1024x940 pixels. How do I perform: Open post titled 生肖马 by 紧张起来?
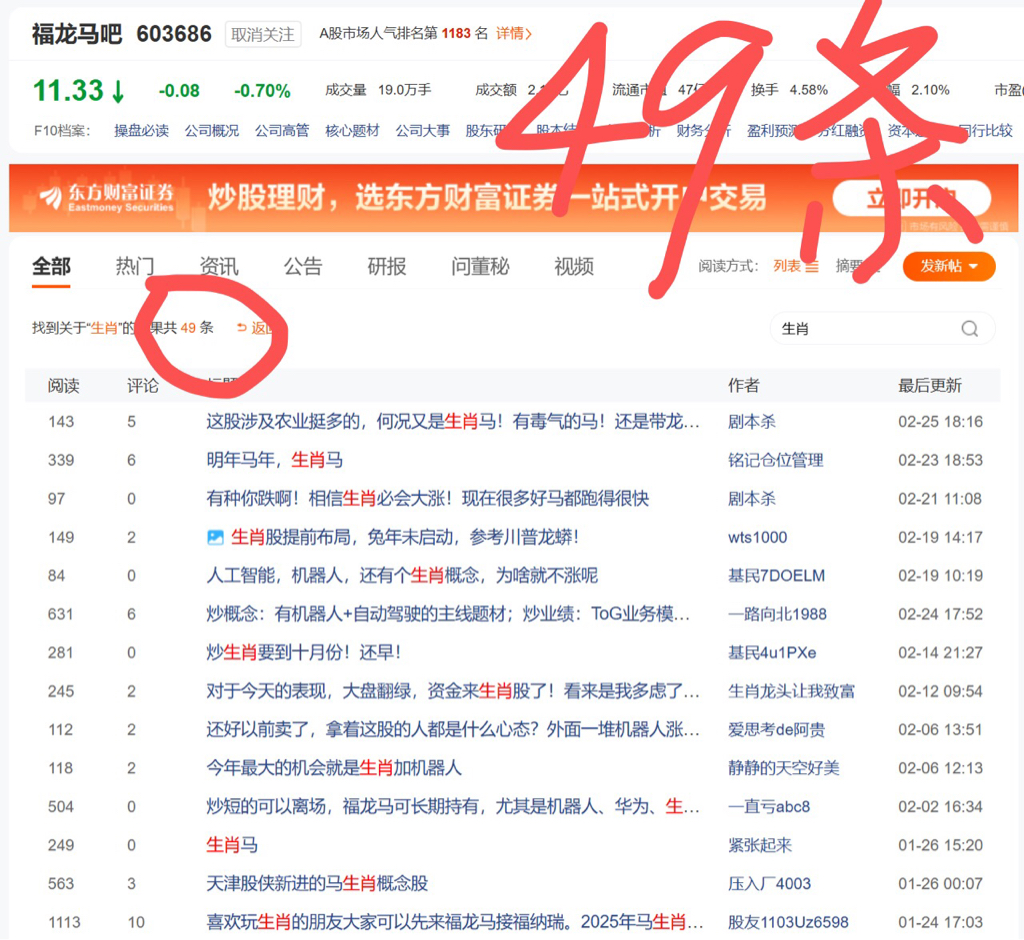coord(232,845)
